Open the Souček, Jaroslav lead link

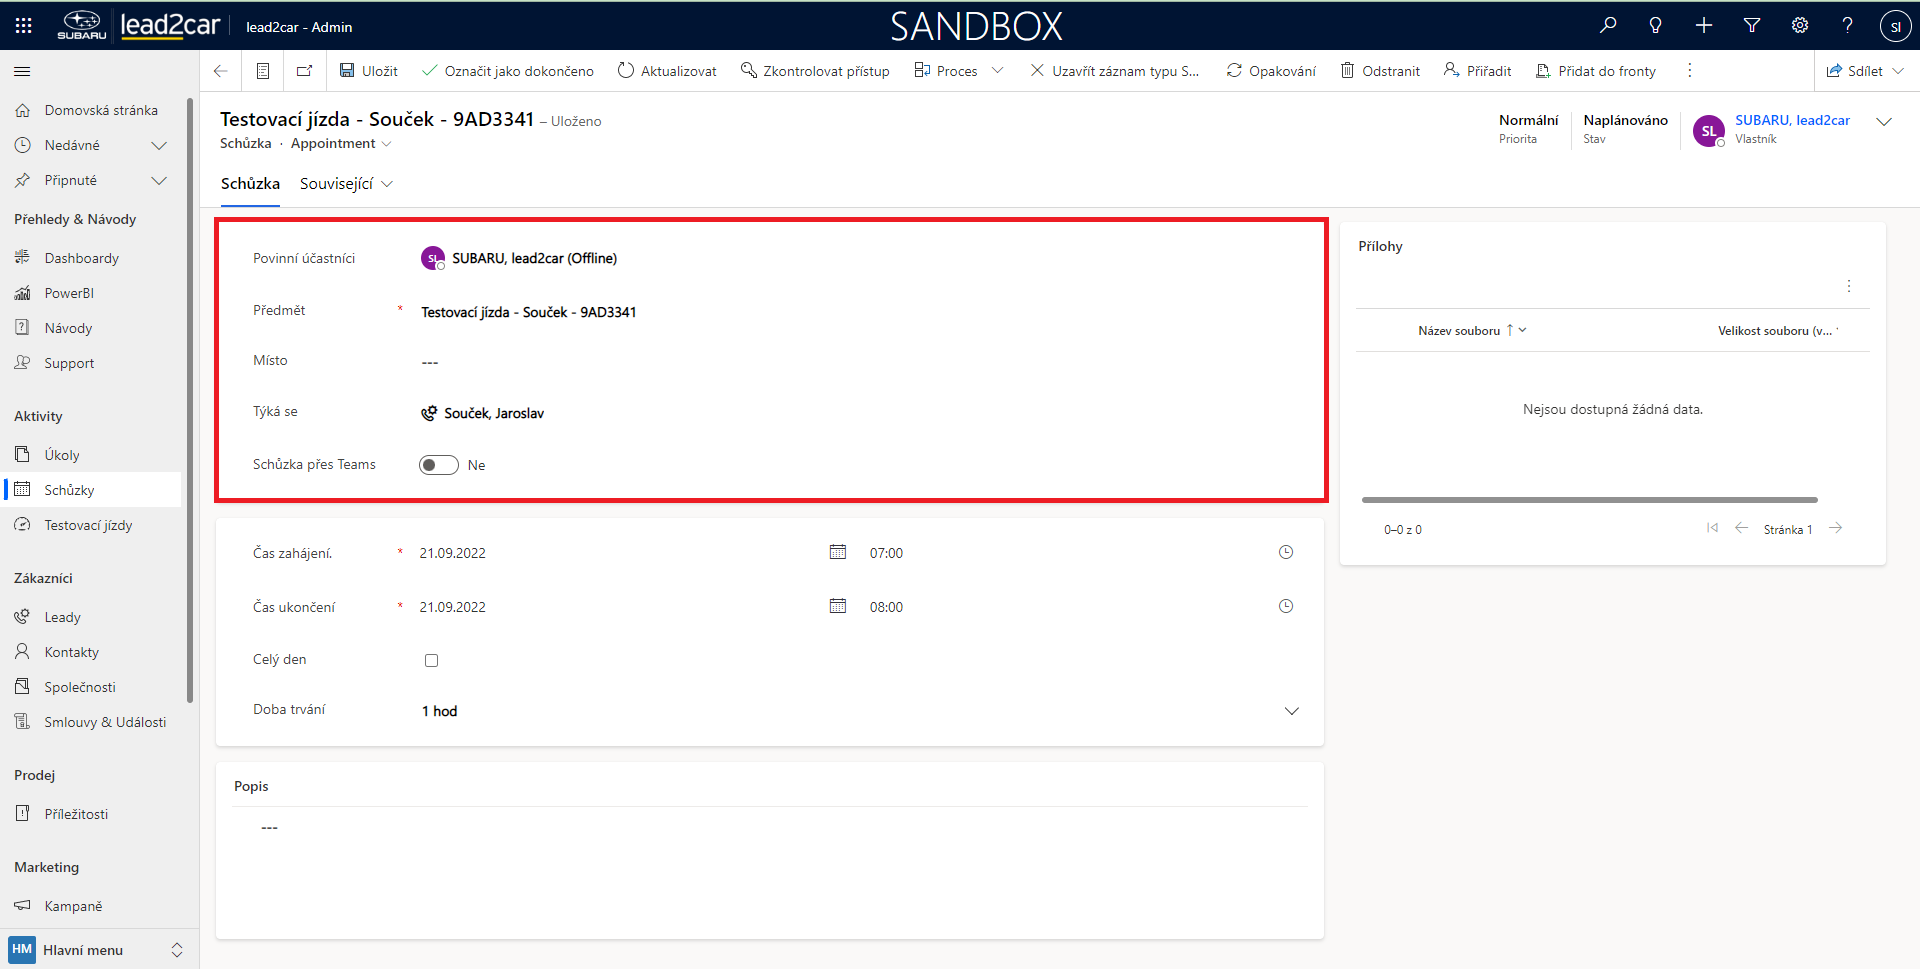(x=494, y=413)
